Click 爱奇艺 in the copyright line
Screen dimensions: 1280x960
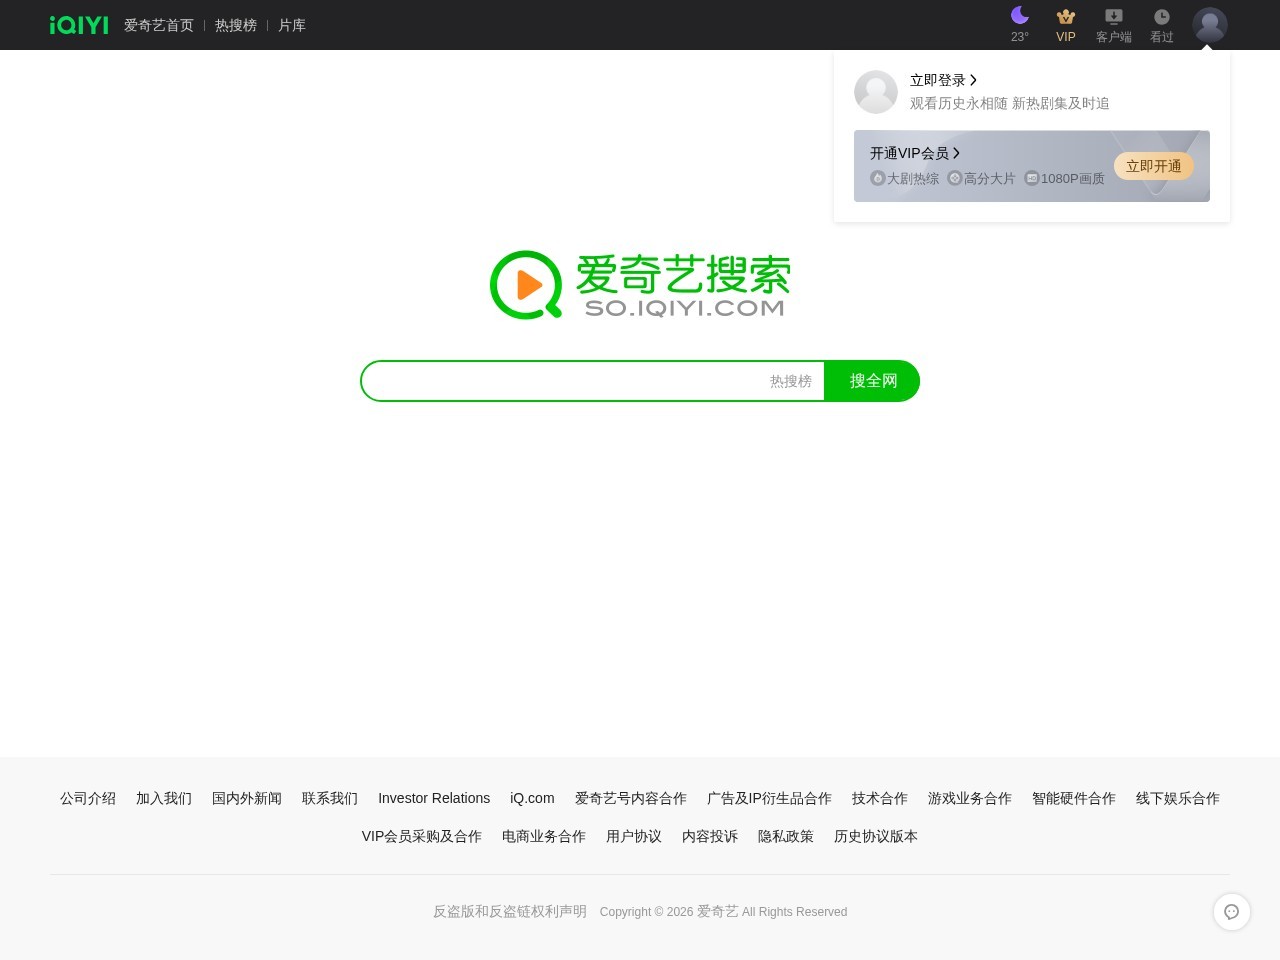718,911
